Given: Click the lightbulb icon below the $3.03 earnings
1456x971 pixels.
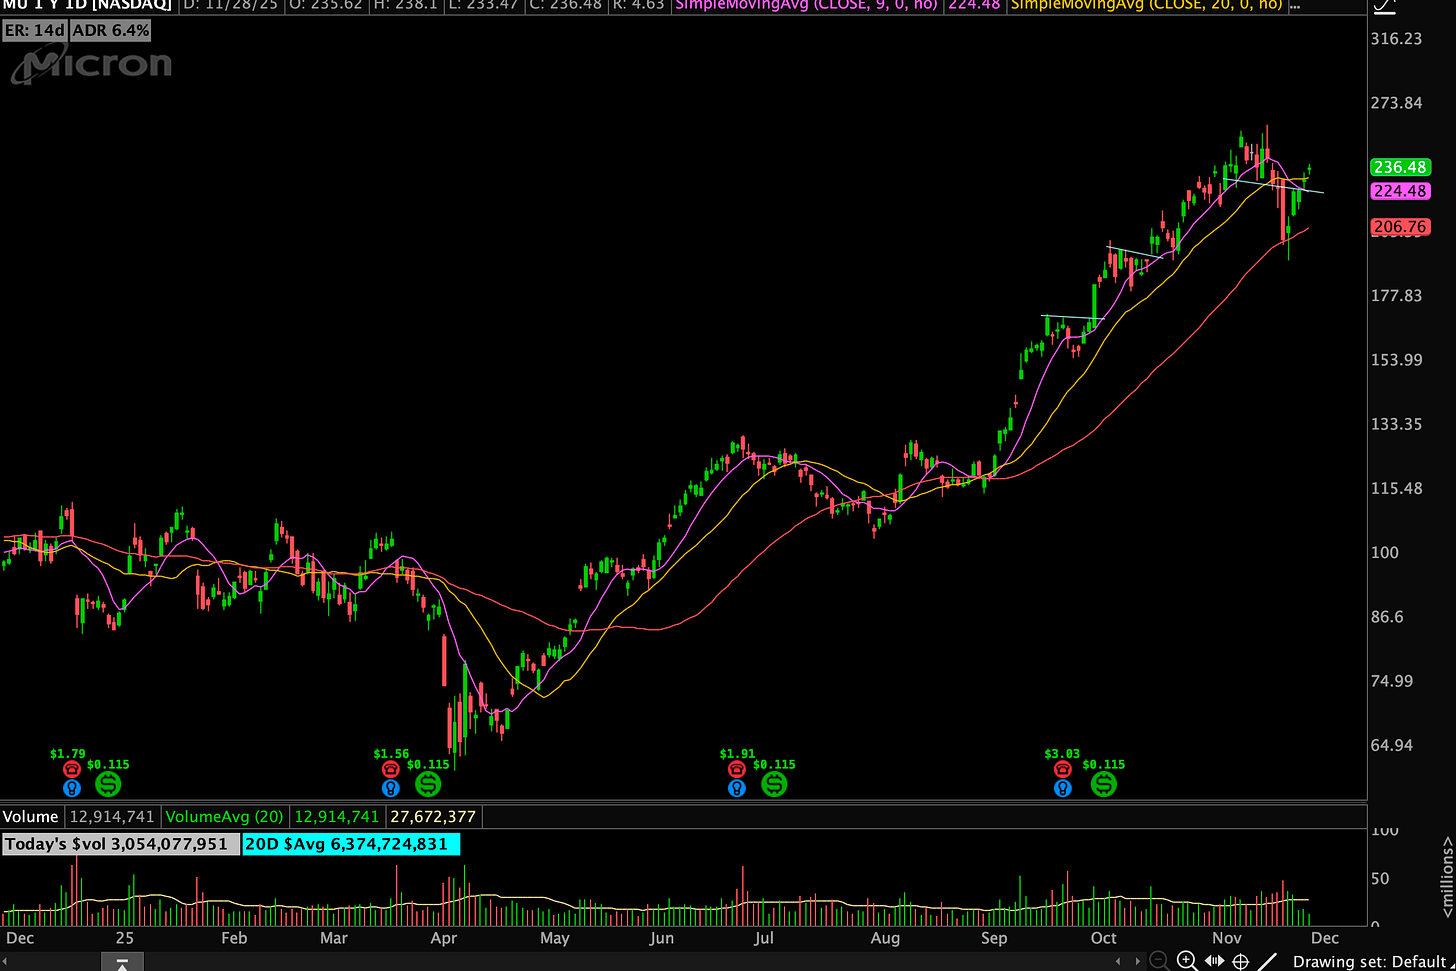Looking at the screenshot, I should (x=1062, y=788).
